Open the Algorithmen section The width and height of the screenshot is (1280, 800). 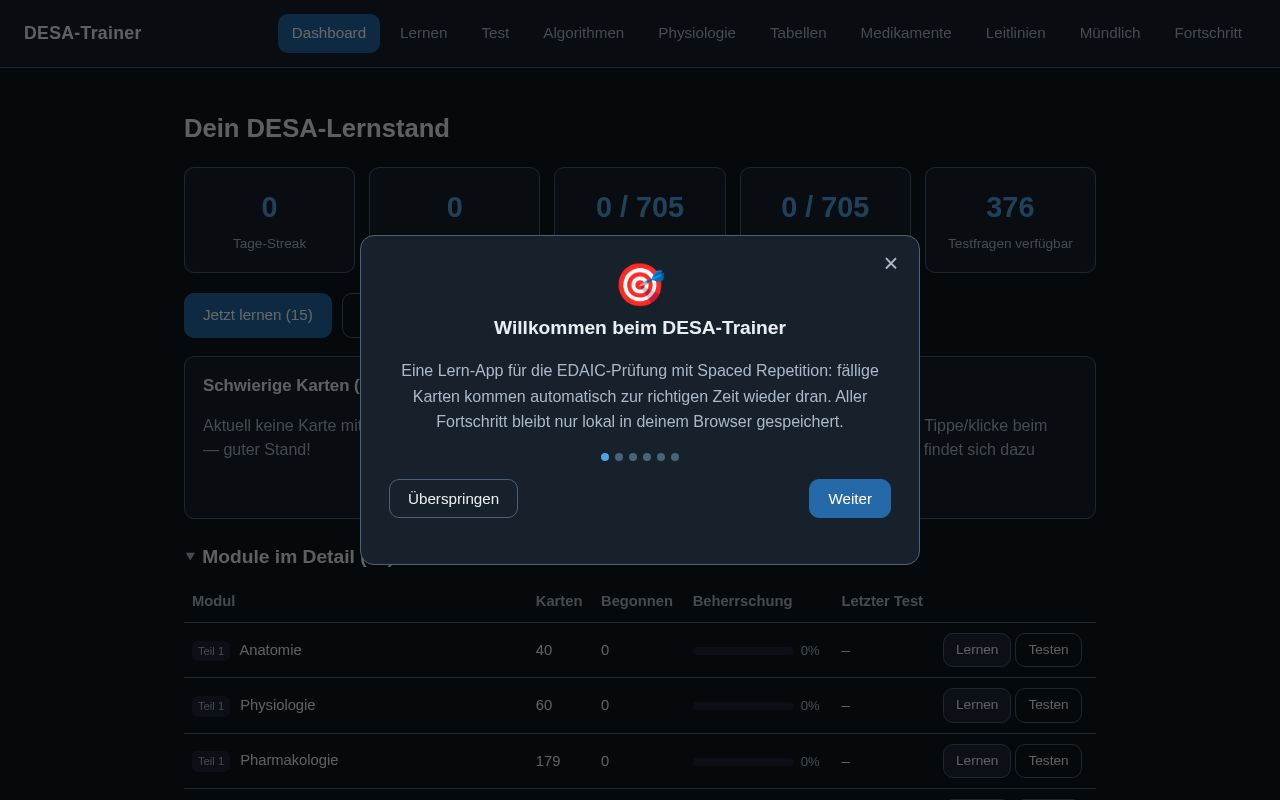click(x=583, y=33)
